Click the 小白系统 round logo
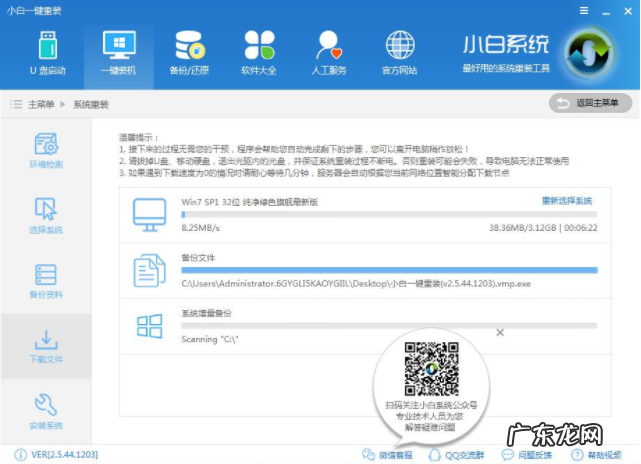 (x=588, y=53)
